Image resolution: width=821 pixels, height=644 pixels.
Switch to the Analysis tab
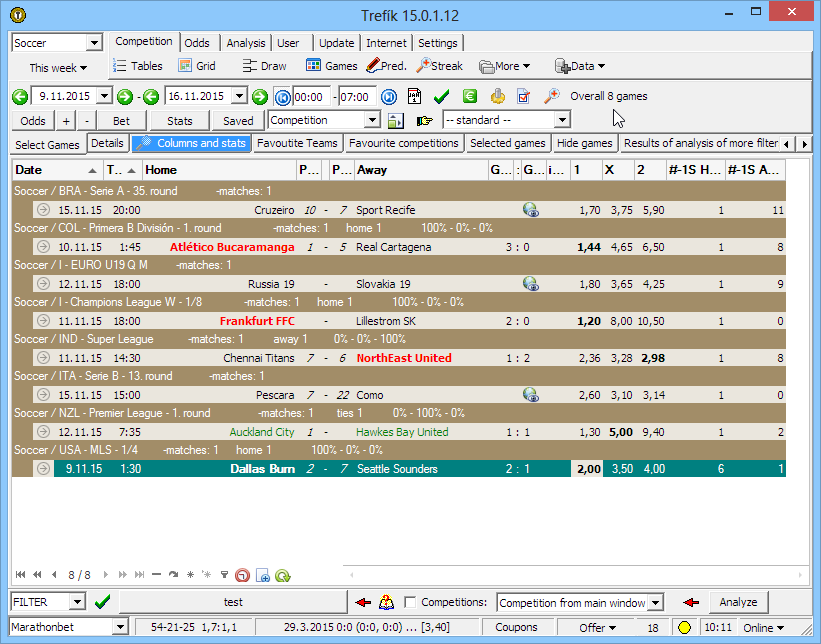245,43
